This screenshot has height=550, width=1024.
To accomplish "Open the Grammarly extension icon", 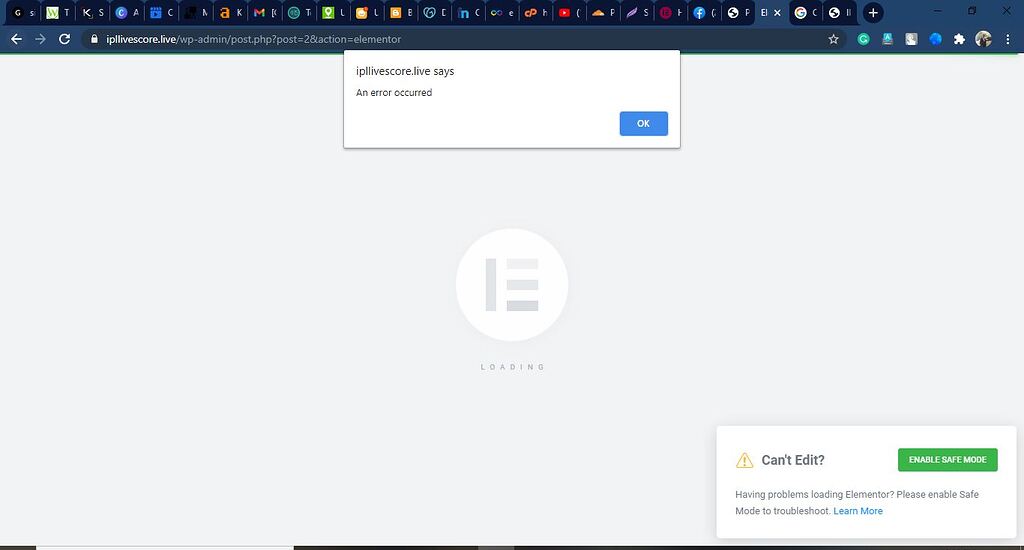I will (864, 39).
